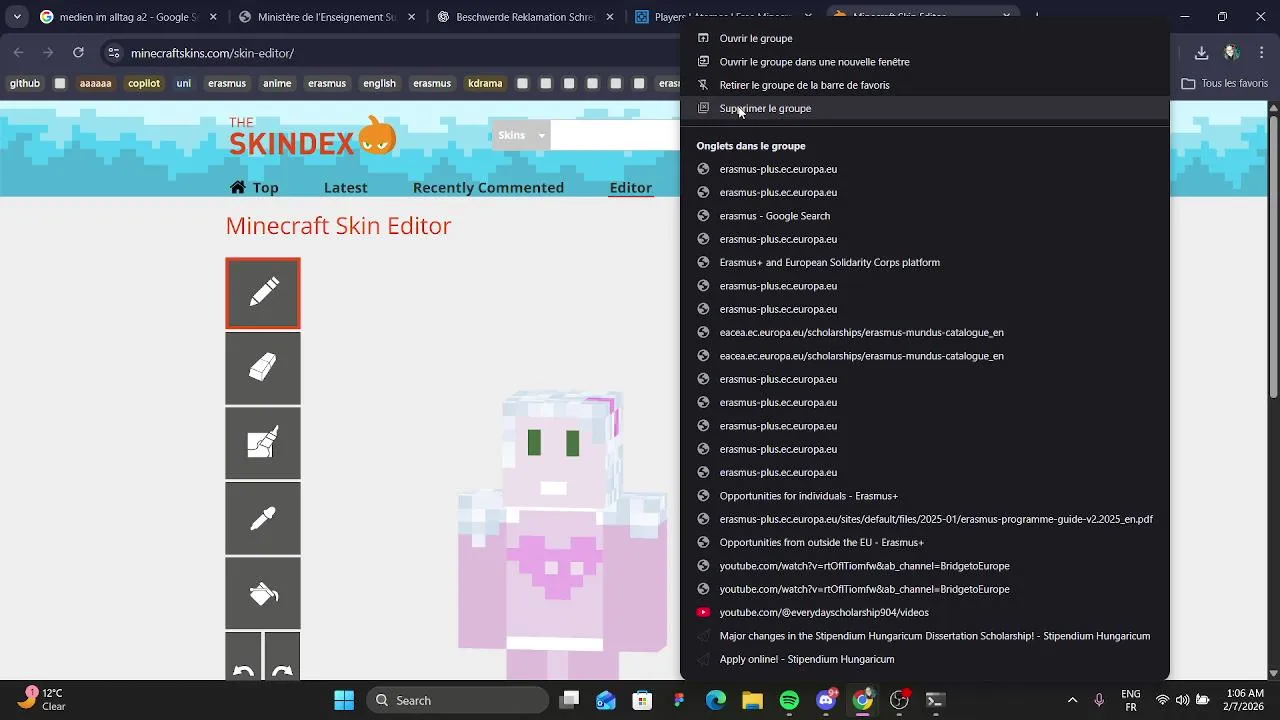The image size is (1280, 720).
Task: Open the anime bookmark group
Action: coord(277,84)
